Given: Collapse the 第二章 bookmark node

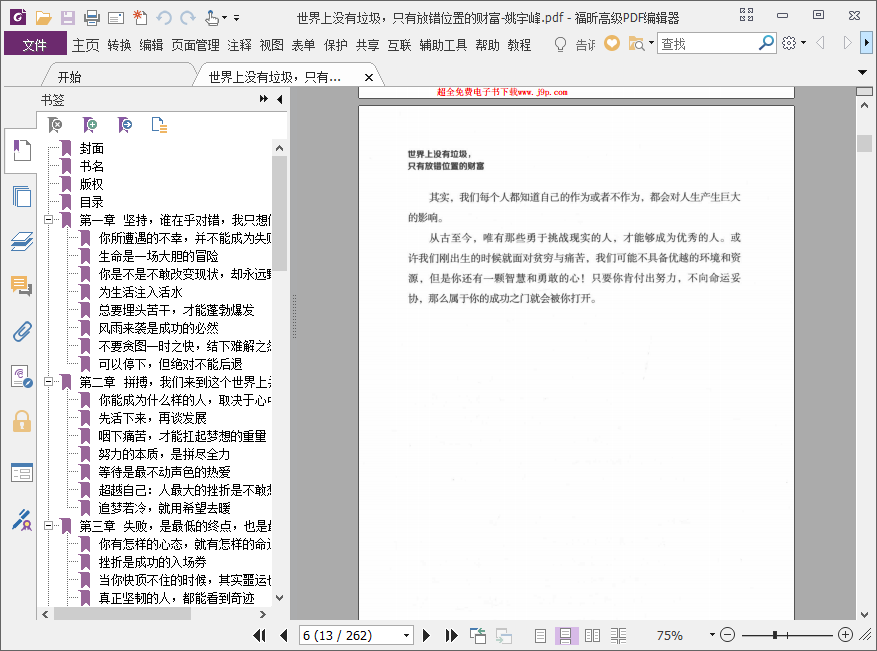Looking at the screenshot, I should (49, 382).
